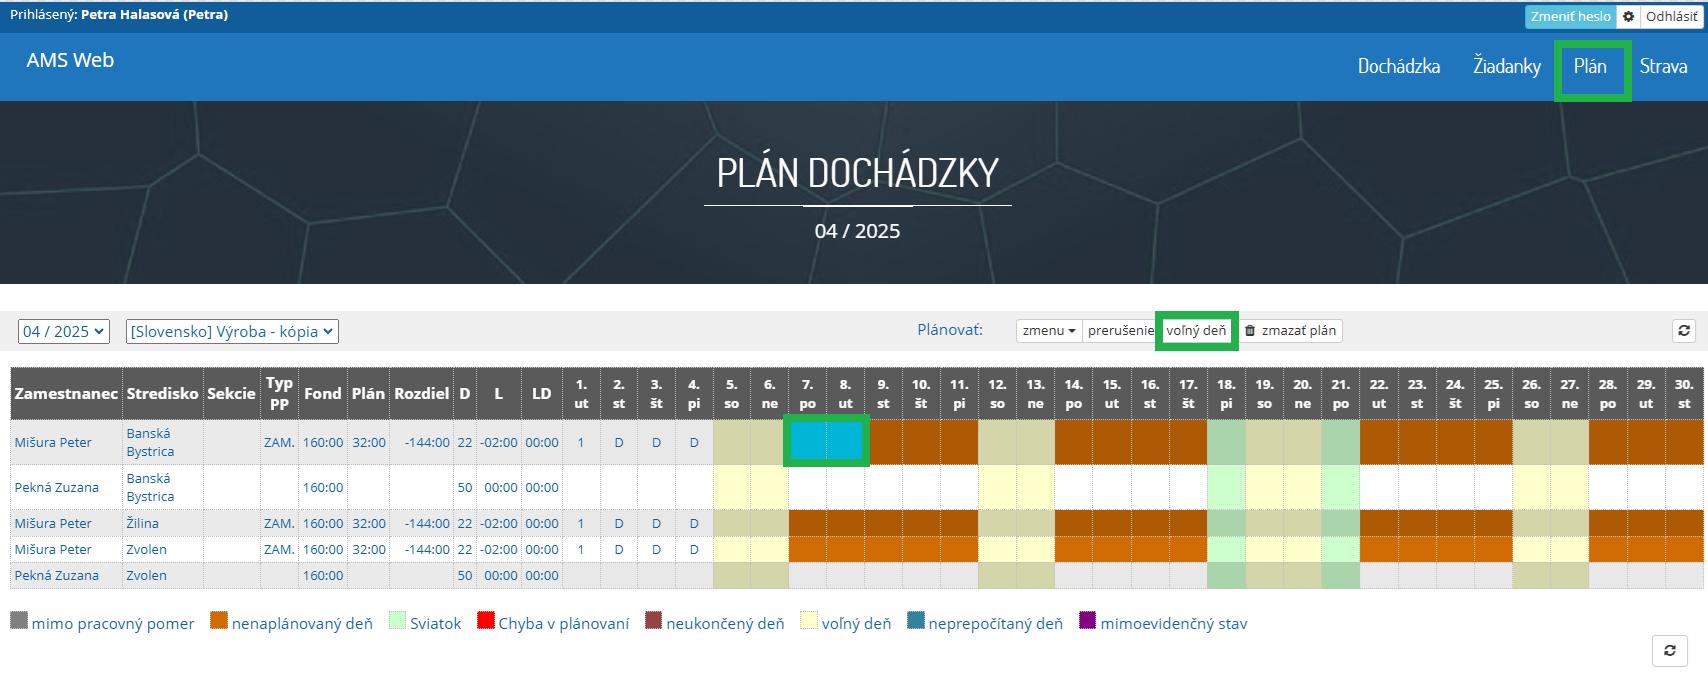Click 'Chyba v plánovaní' legend text
The width and height of the screenshot is (1708, 692).
564,623
